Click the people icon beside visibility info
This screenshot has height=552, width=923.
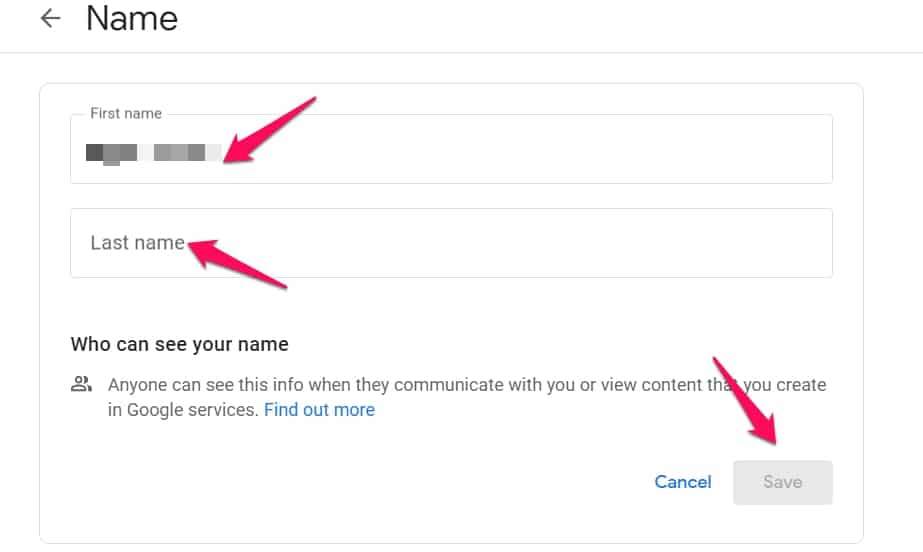81,384
